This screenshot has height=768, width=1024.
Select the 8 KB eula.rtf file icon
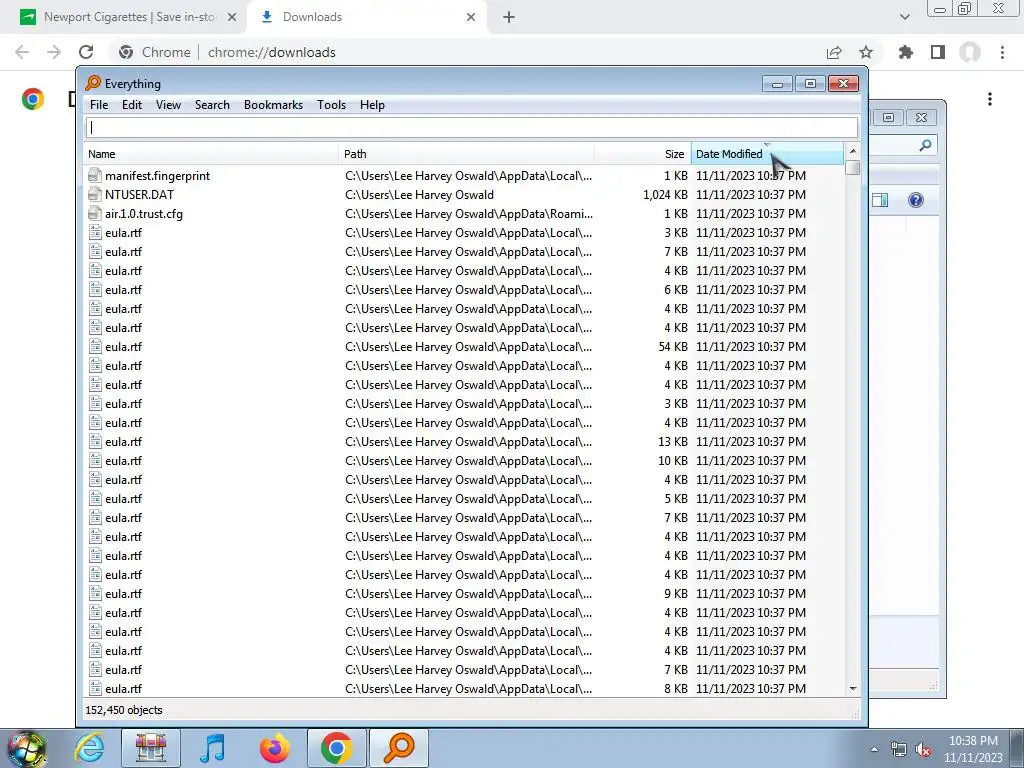click(95, 688)
